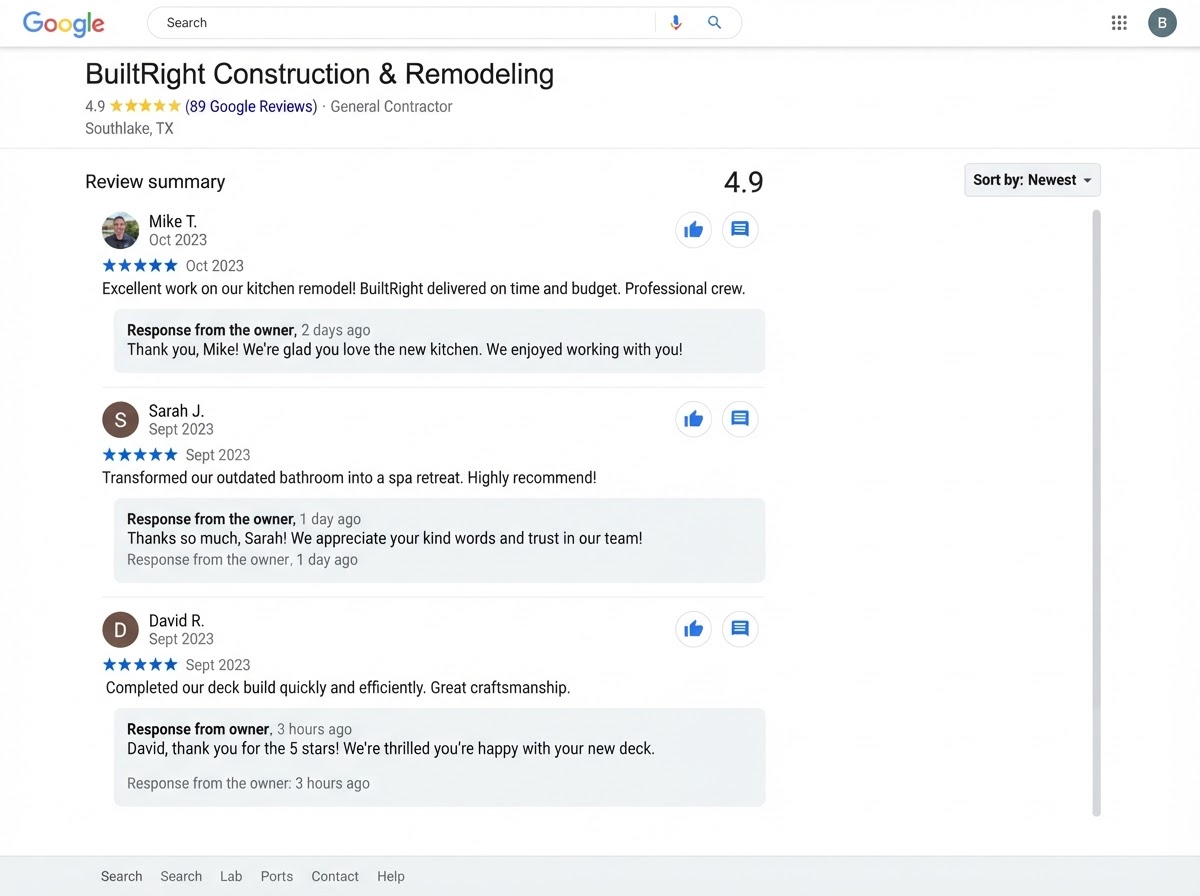Click the Review summary heading
This screenshot has height=896, width=1200.
[155, 182]
